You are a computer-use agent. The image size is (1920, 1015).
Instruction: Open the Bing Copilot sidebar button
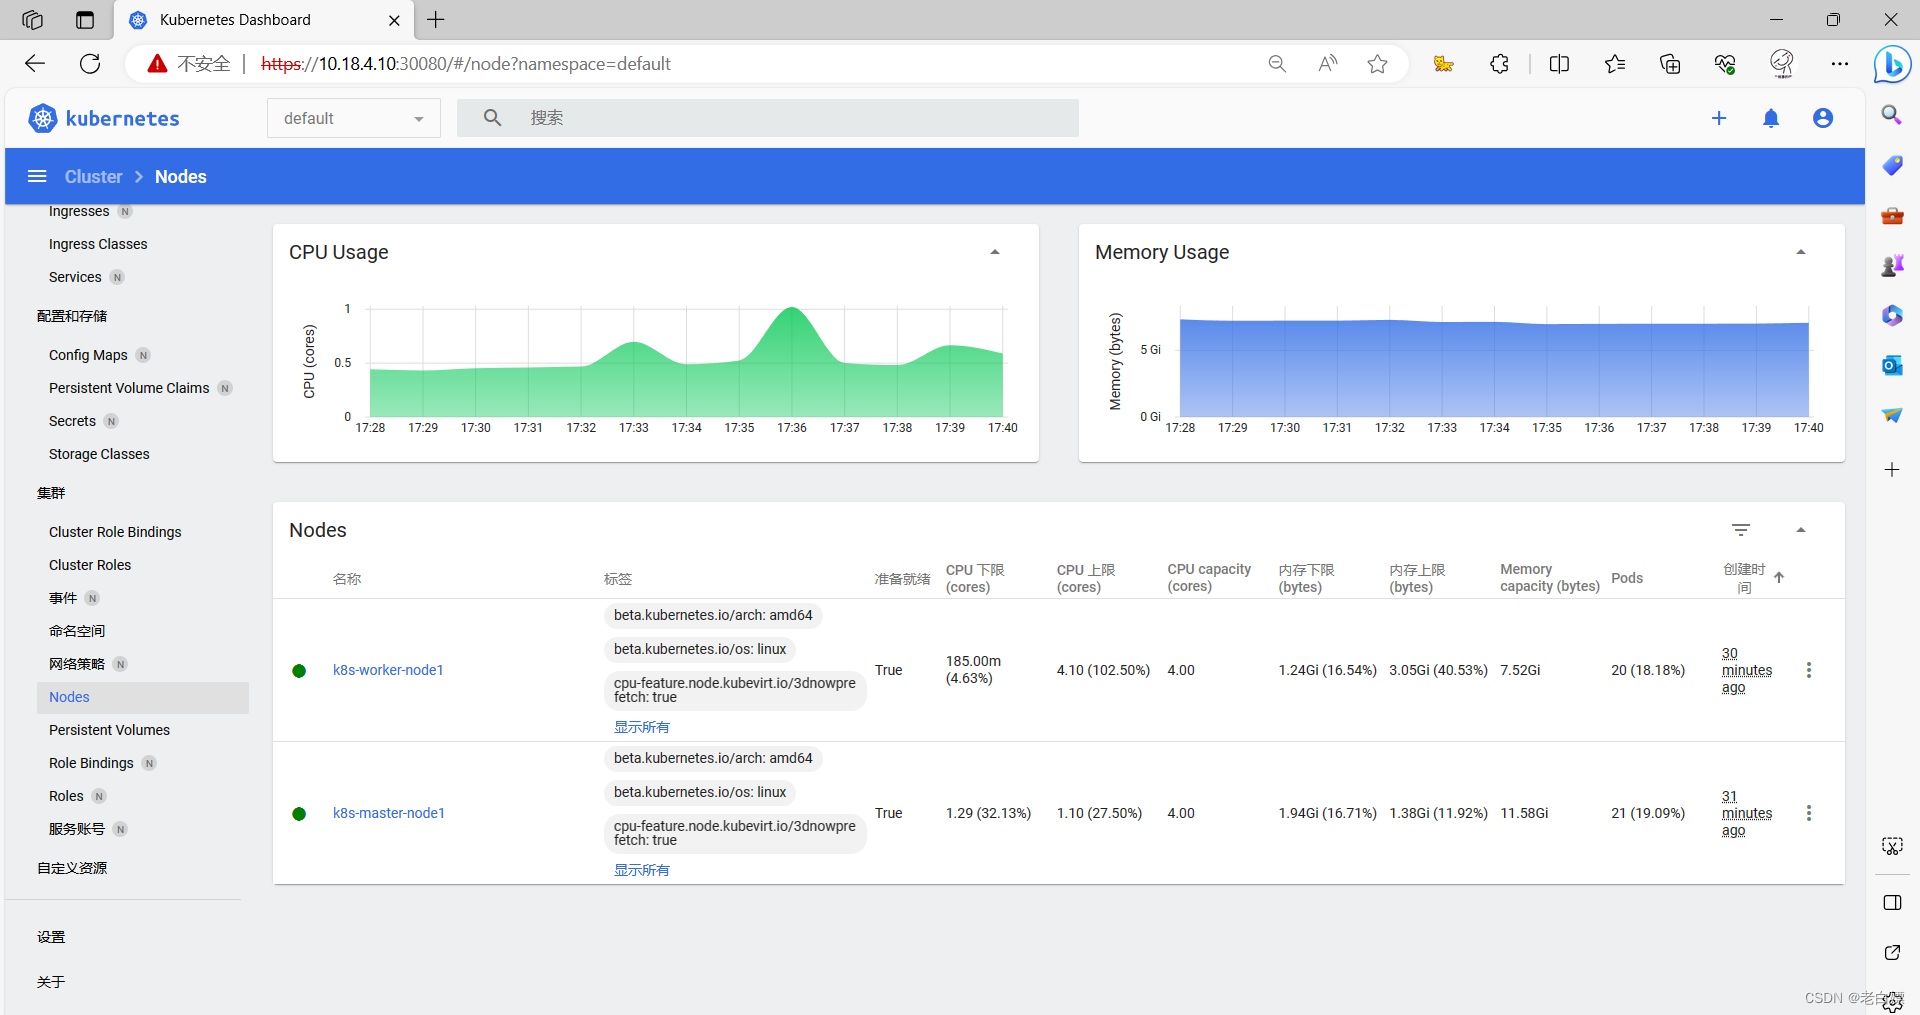point(1892,64)
